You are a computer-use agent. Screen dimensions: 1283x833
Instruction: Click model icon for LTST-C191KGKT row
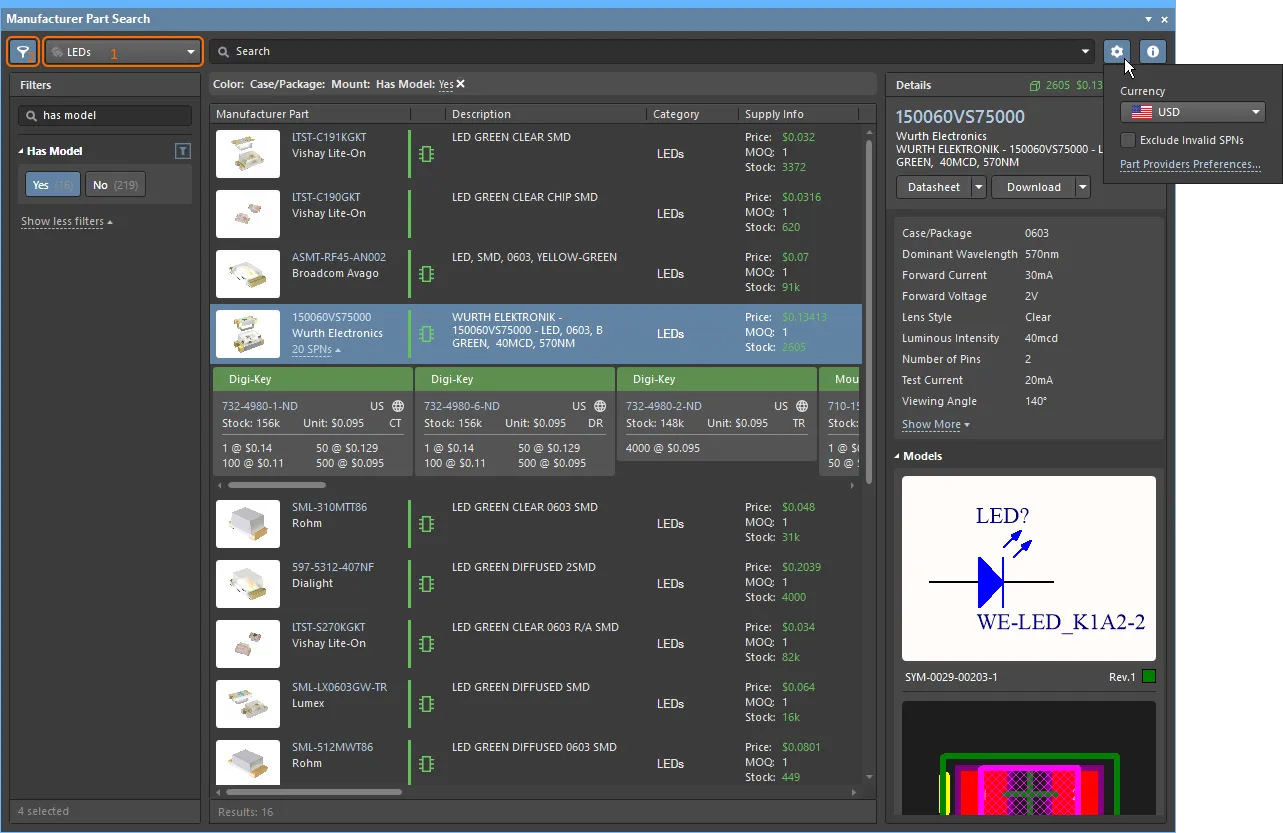426,154
